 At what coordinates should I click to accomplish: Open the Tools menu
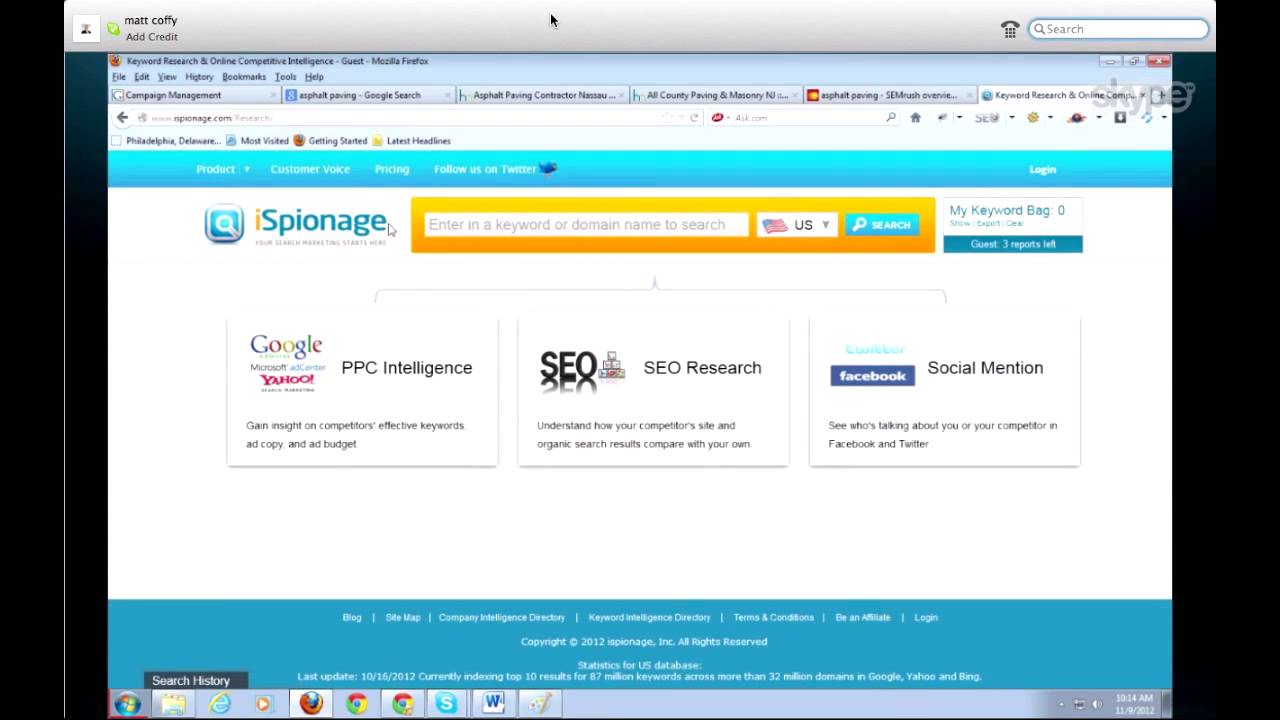coord(286,77)
